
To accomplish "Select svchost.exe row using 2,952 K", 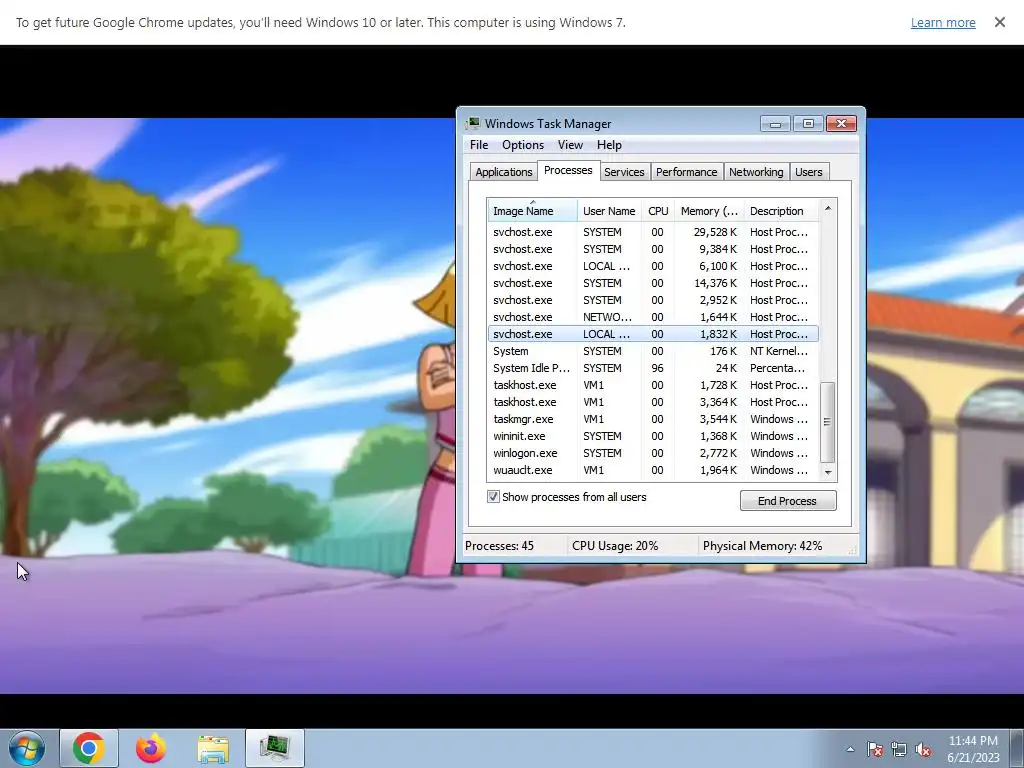I will [653, 300].
